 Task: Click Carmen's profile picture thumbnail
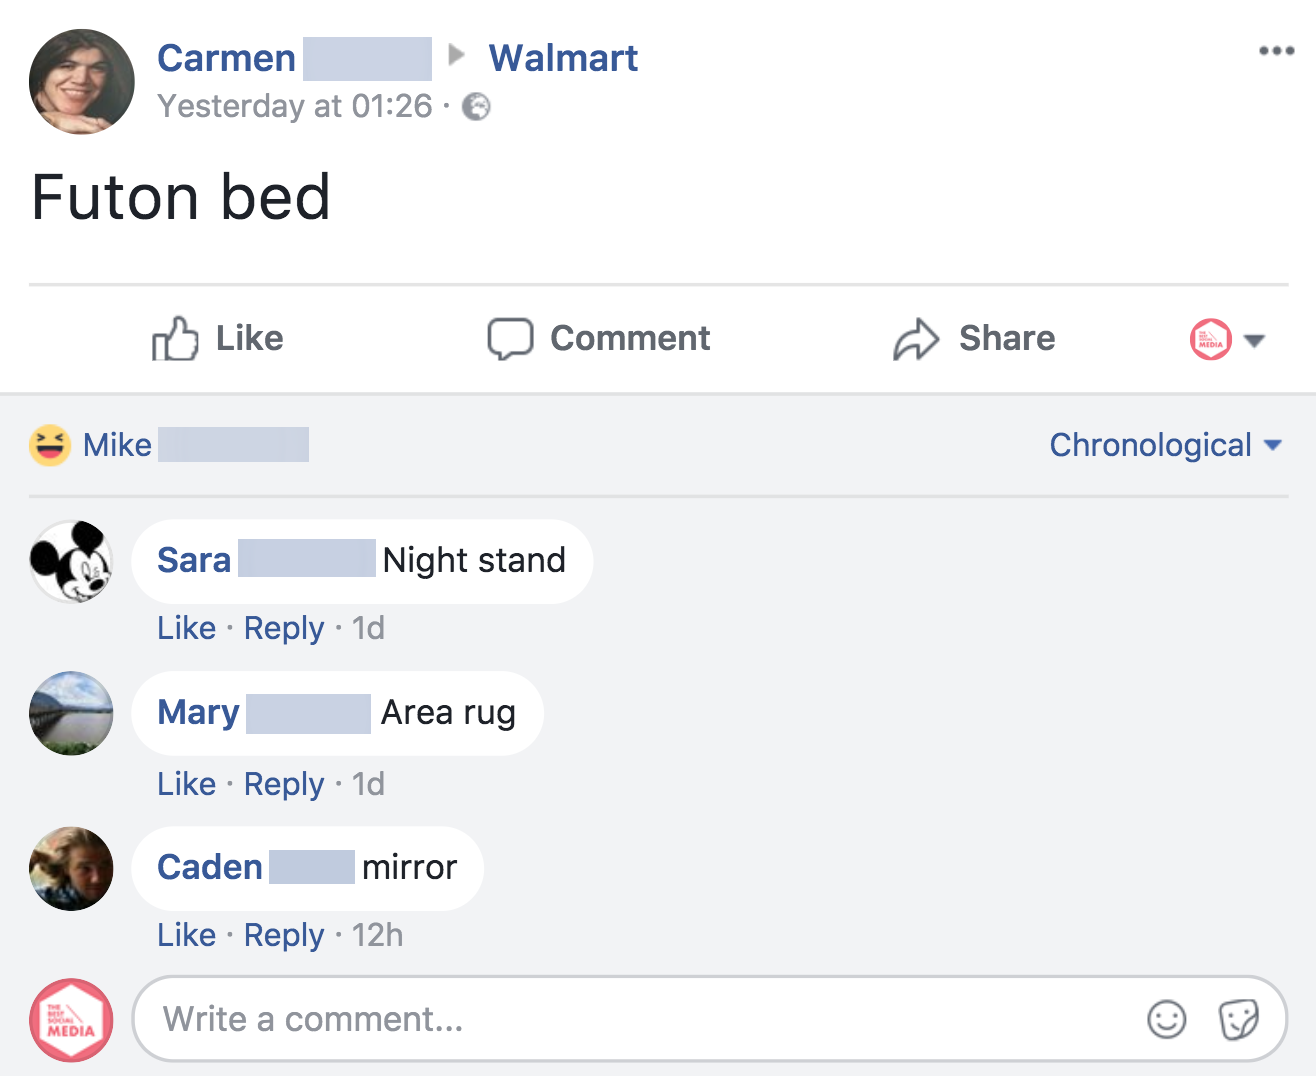click(x=82, y=82)
